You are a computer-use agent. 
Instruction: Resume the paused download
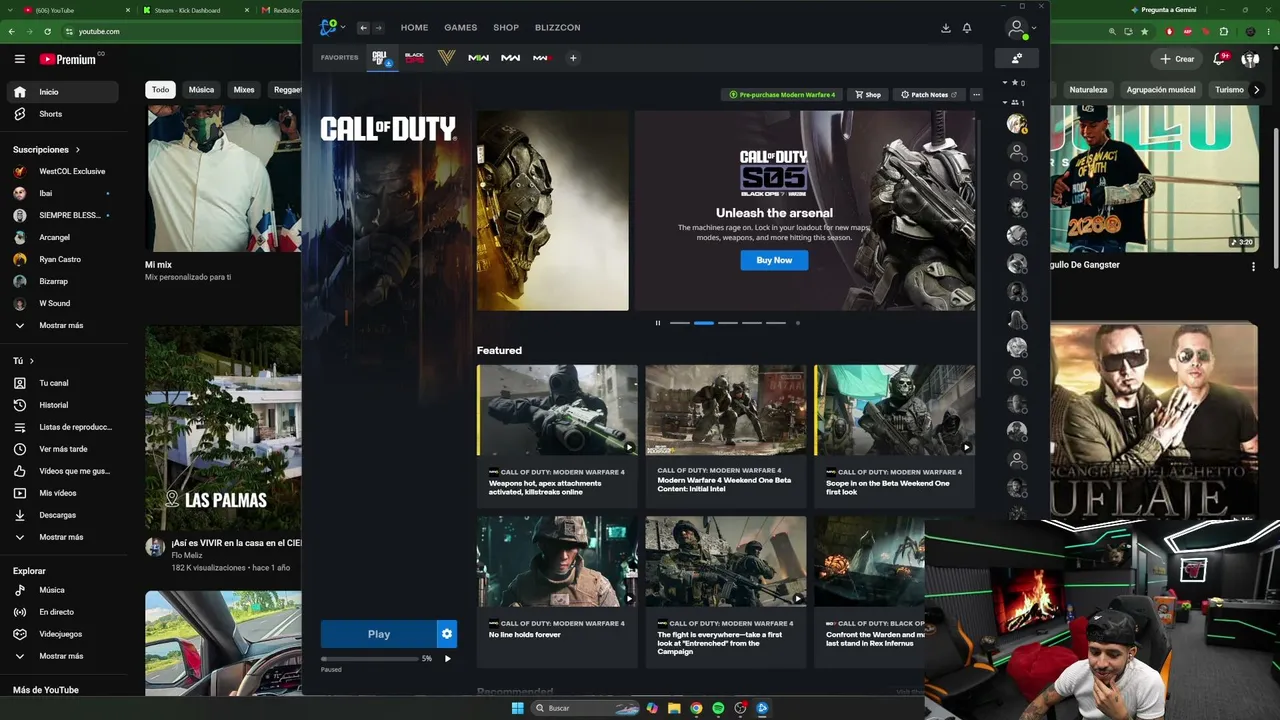coord(447,659)
